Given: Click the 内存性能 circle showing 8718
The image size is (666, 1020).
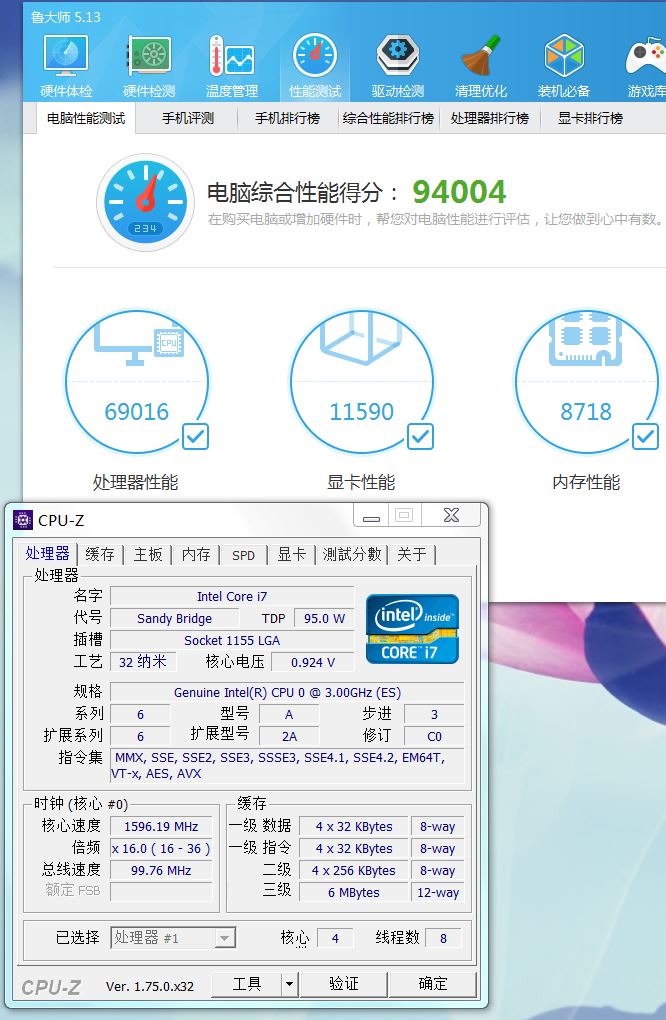Looking at the screenshot, I should coord(586,382).
